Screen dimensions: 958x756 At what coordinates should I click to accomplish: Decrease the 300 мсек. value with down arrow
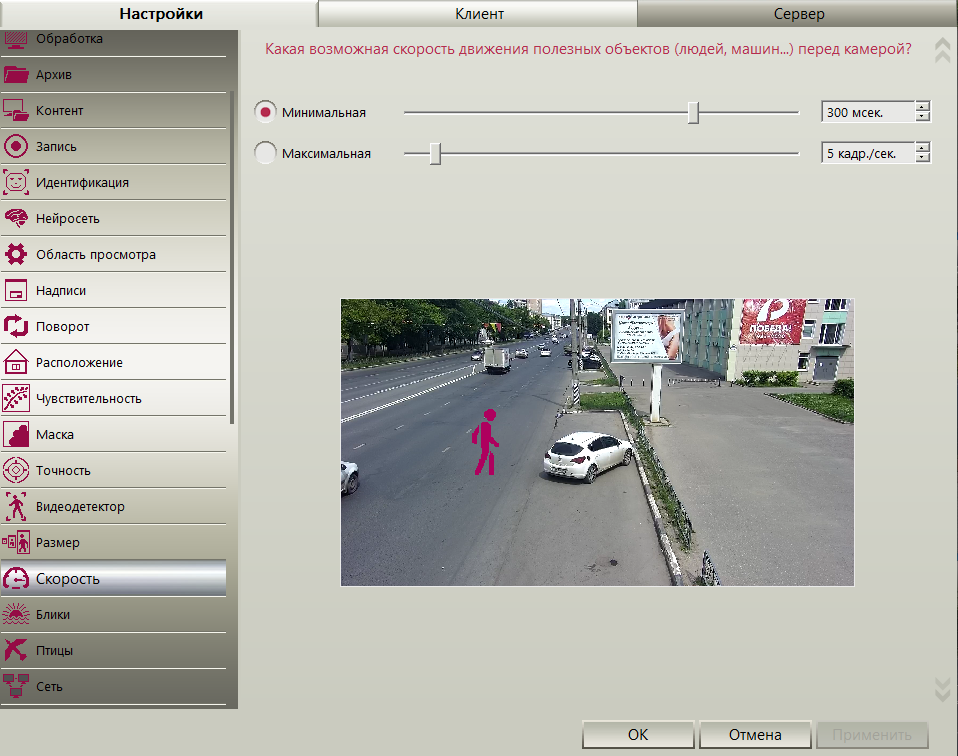[923, 117]
